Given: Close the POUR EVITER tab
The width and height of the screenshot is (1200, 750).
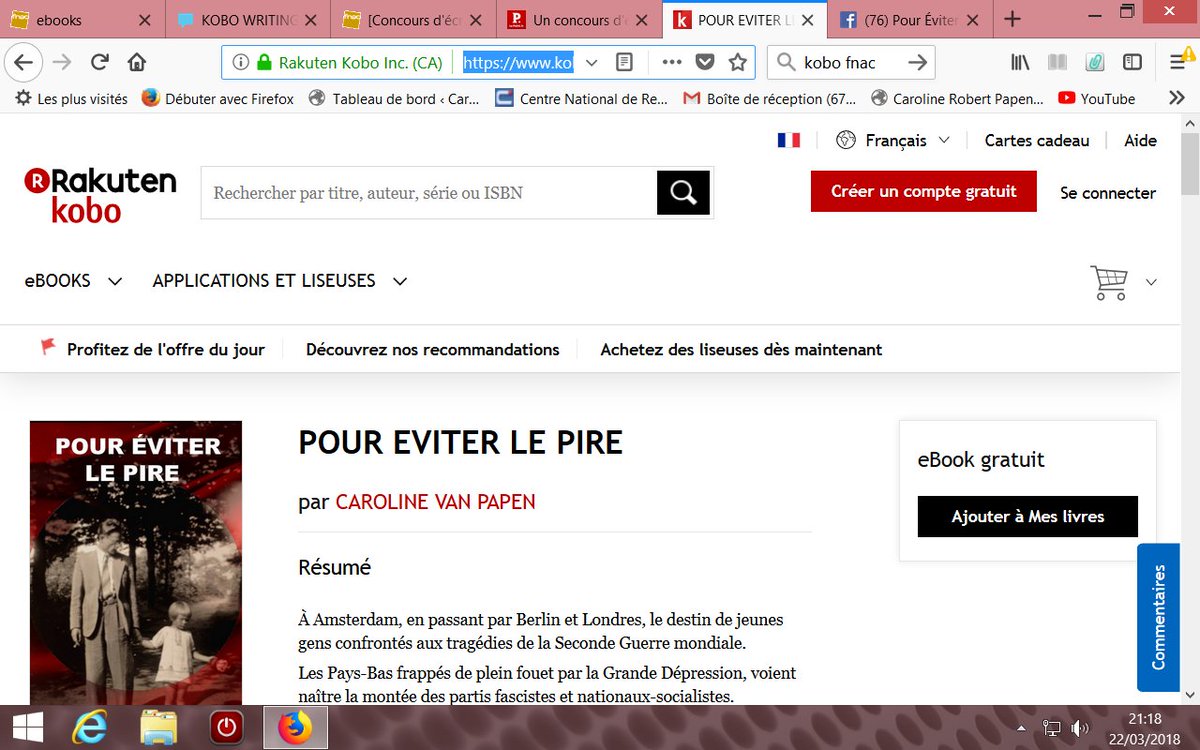Looking at the screenshot, I should pyautogui.click(x=807, y=19).
